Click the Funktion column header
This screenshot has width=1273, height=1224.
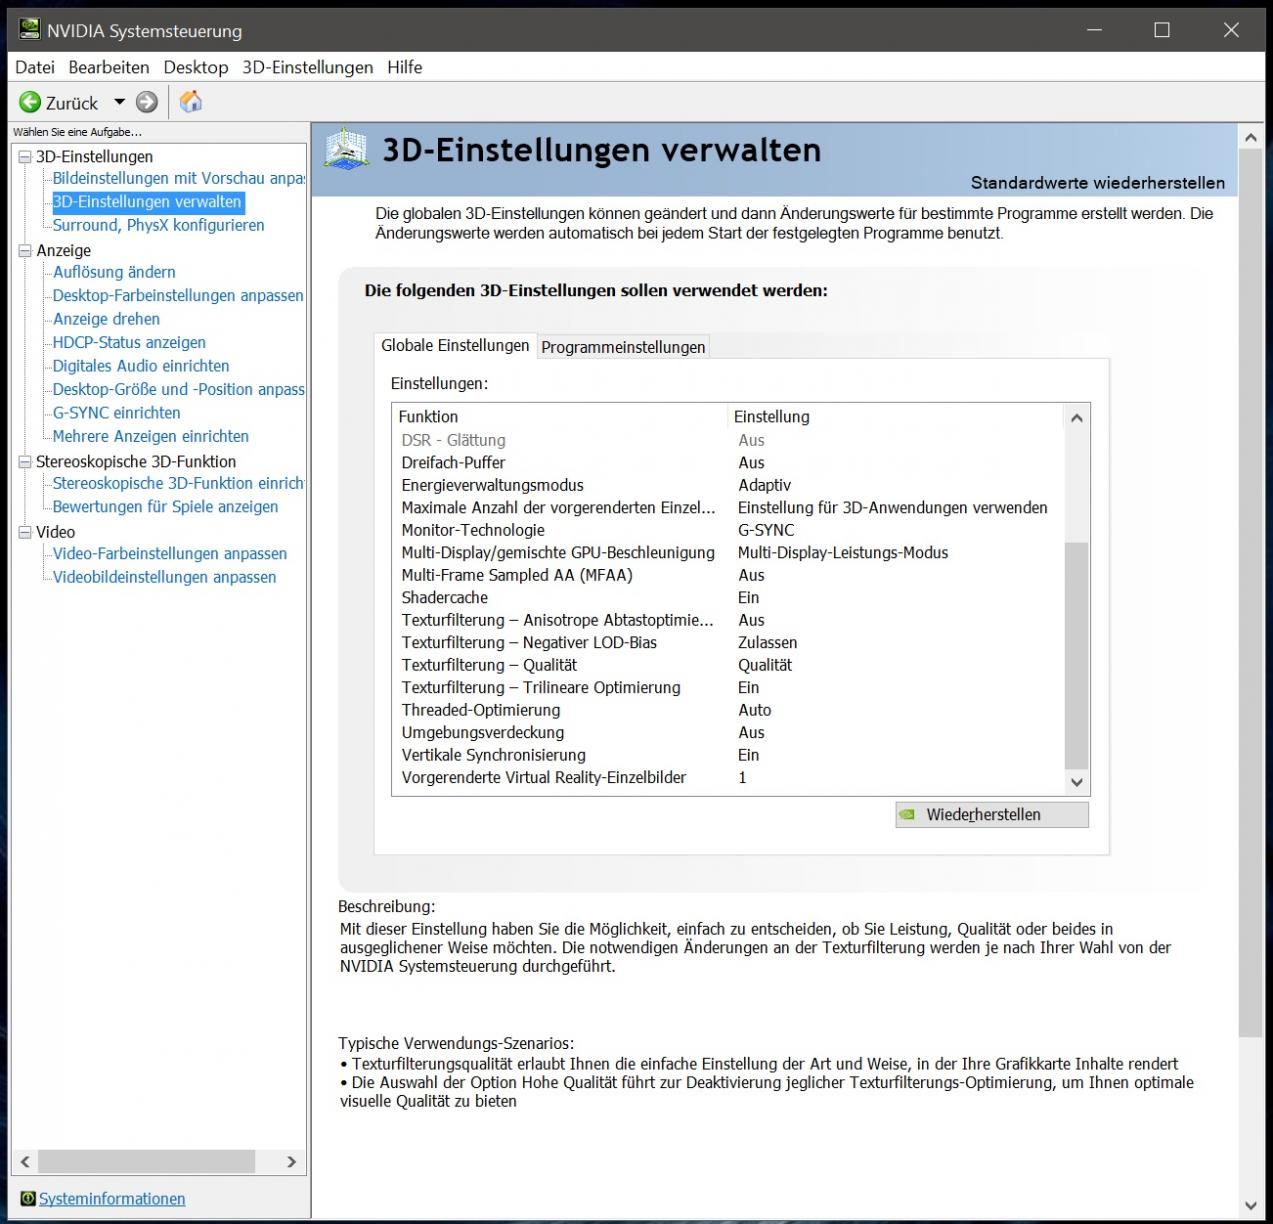point(560,417)
